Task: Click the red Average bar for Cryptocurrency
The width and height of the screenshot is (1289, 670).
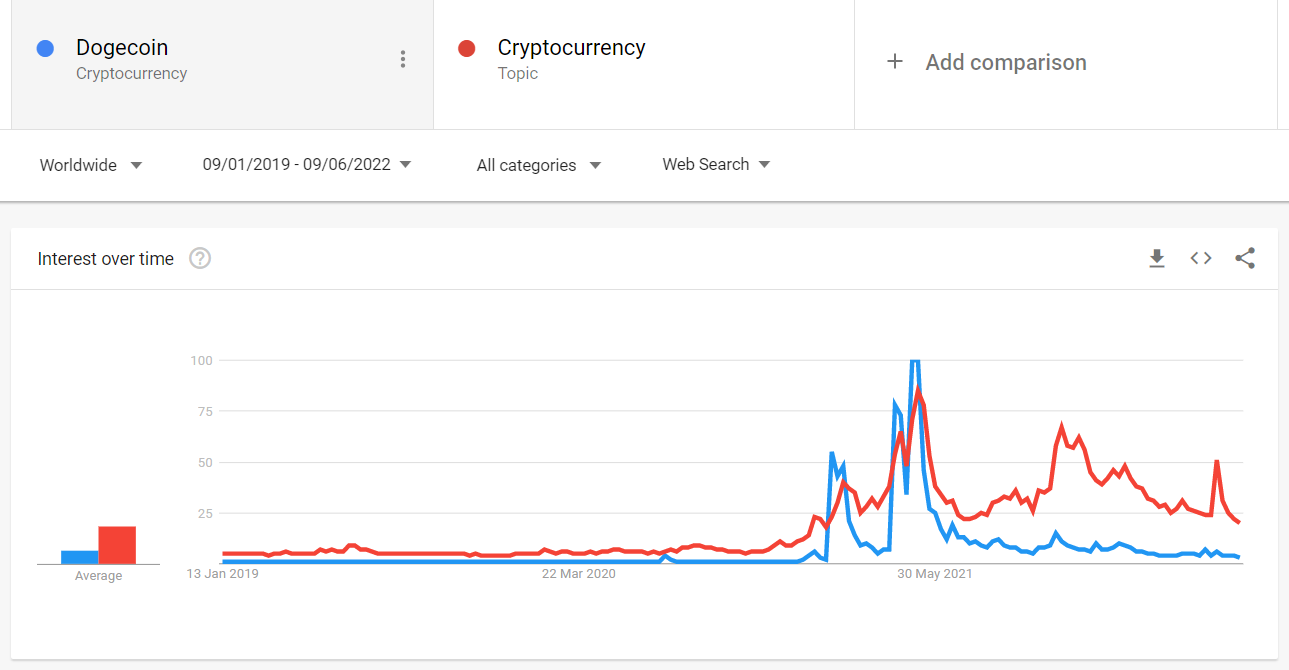Action: [117, 545]
